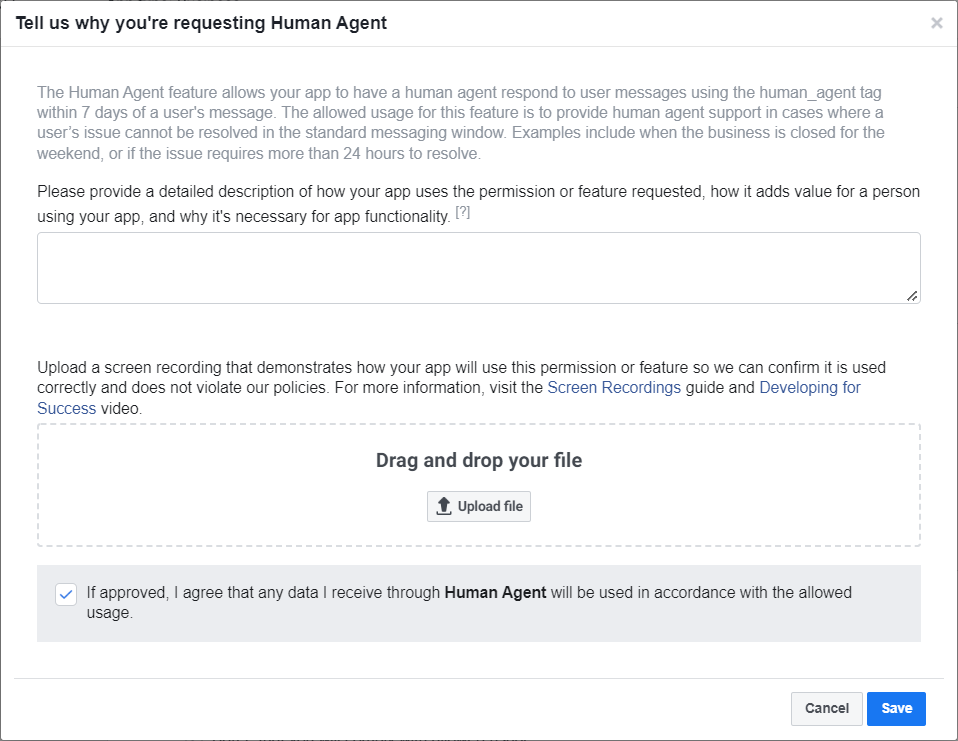Focus the empty usage description field

coord(478,265)
